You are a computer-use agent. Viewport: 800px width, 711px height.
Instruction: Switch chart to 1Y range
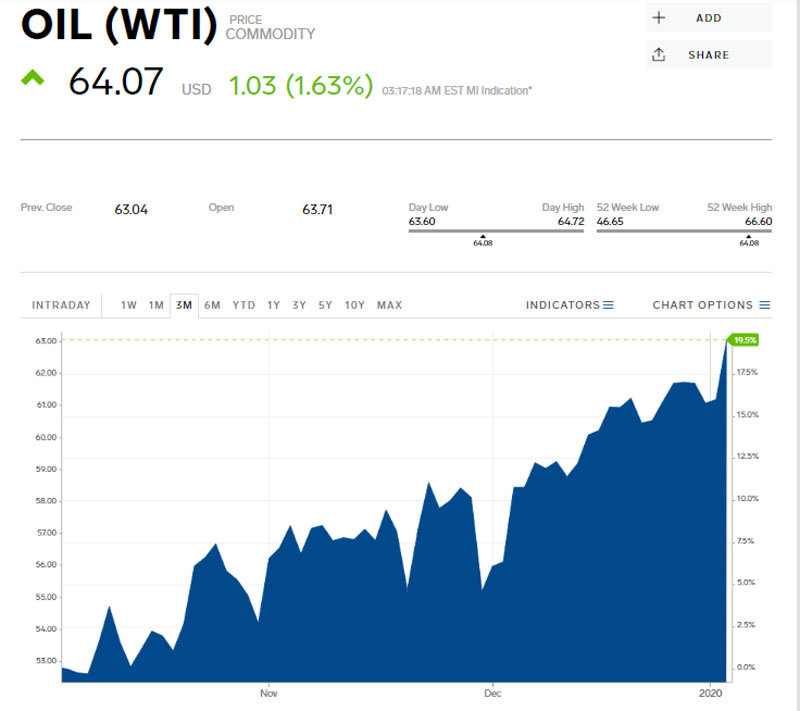pyautogui.click(x=273, y=305)
